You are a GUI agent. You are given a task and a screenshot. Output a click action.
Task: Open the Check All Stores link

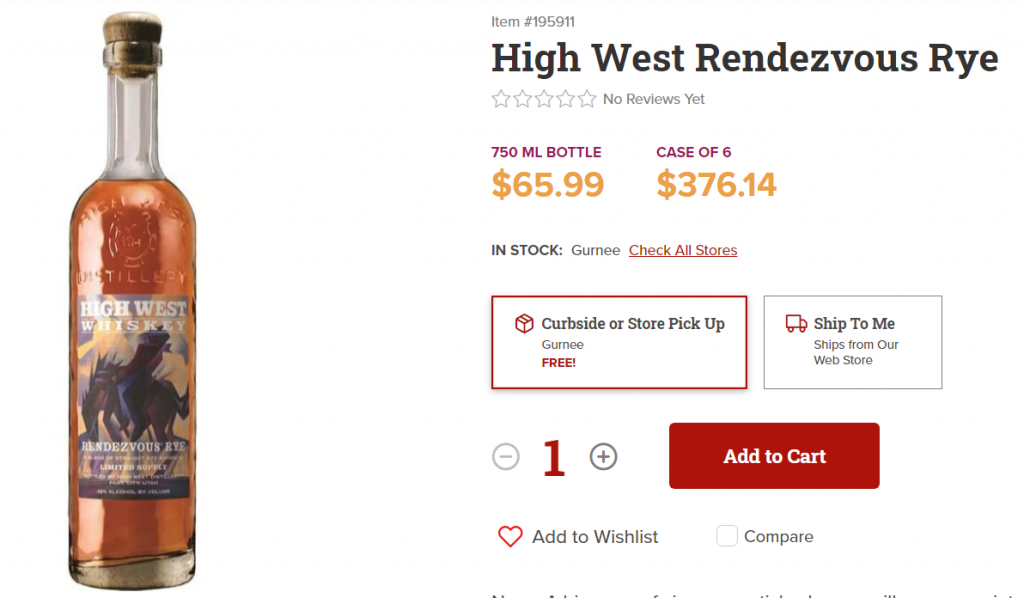click(x=683, y=250)
